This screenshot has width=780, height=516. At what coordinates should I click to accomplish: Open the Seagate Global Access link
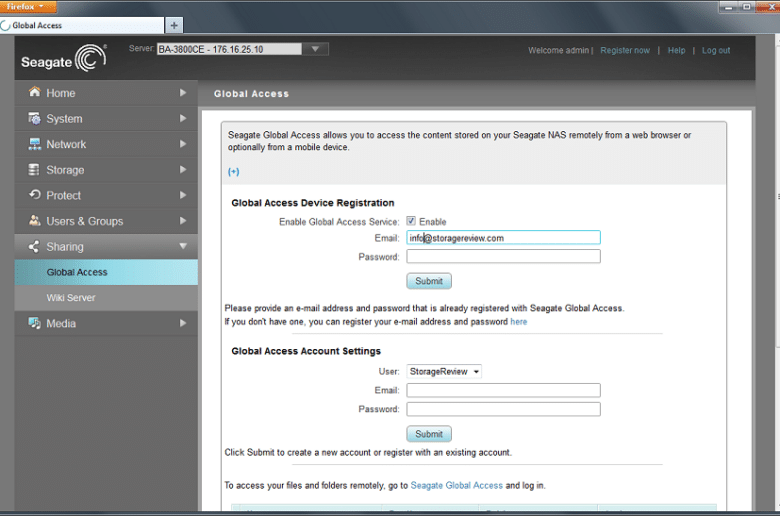457,485
